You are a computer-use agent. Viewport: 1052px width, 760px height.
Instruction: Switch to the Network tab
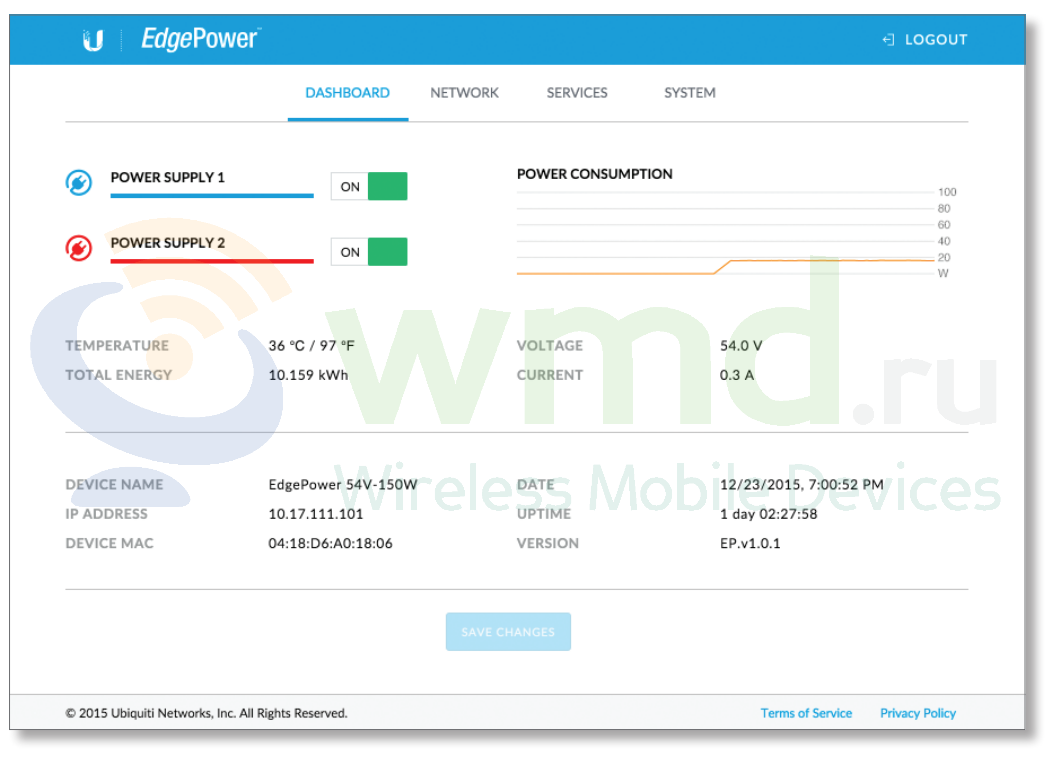tap(464, 93)
